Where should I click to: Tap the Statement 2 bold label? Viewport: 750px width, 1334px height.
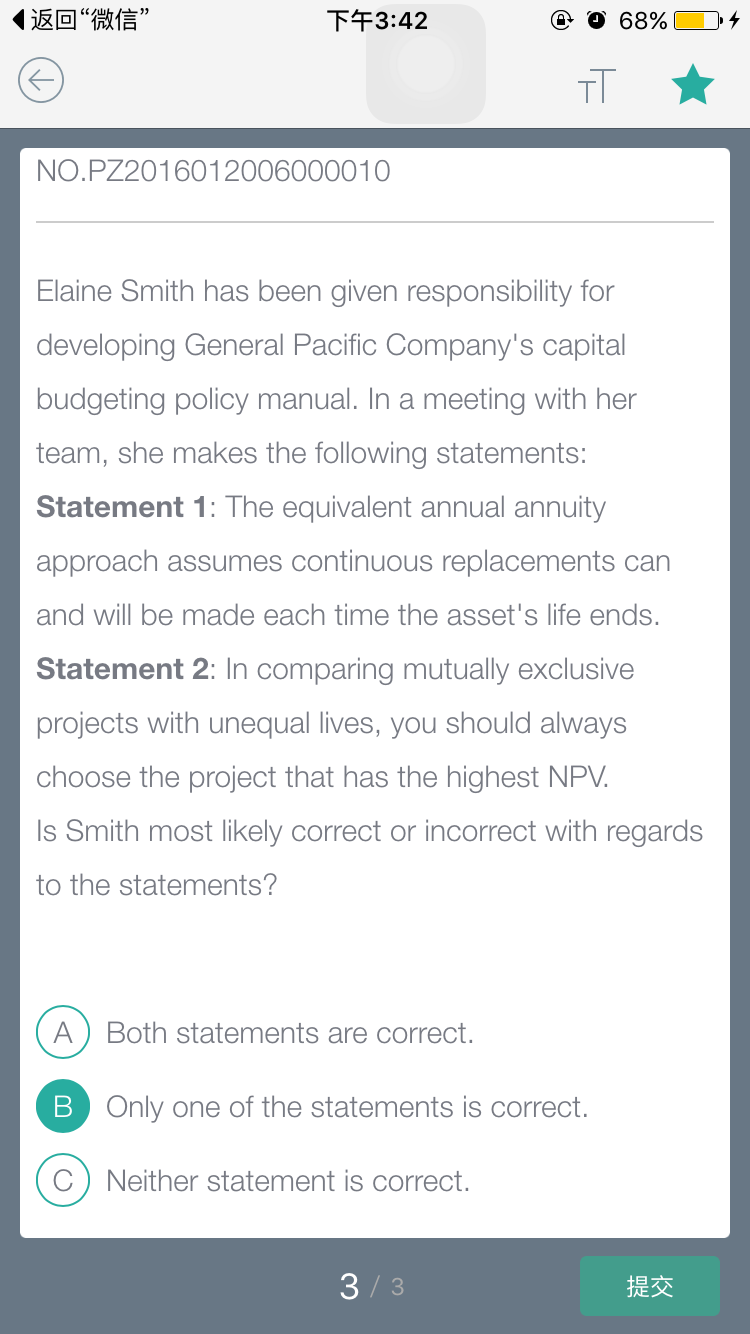[121, 669]
